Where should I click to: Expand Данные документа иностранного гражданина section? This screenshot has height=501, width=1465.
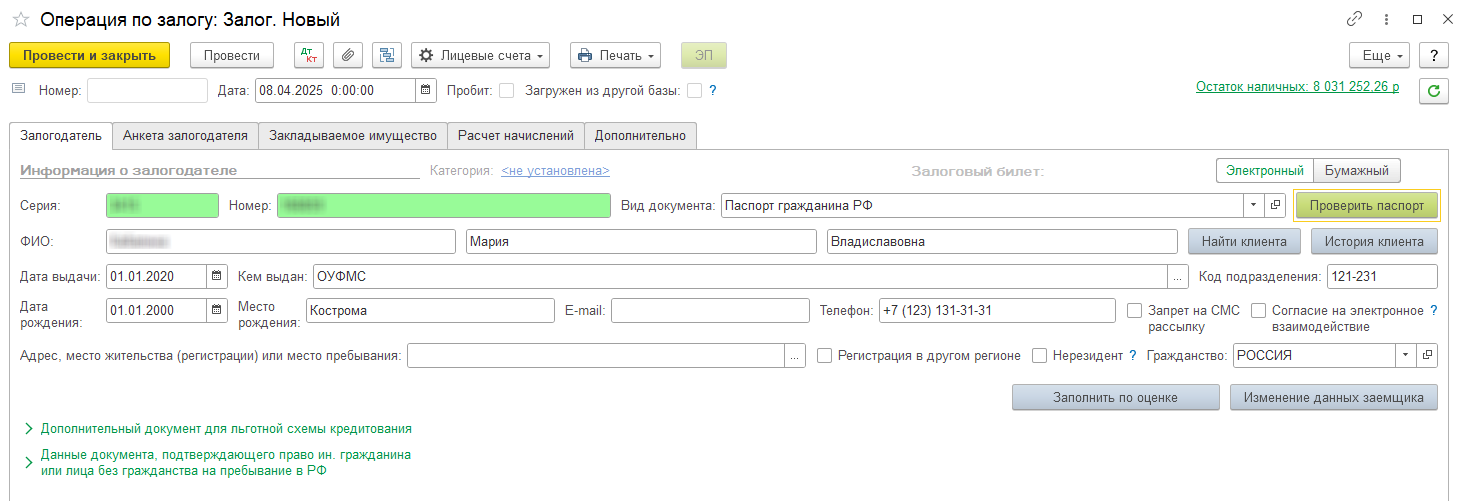[x=217, y=463]
